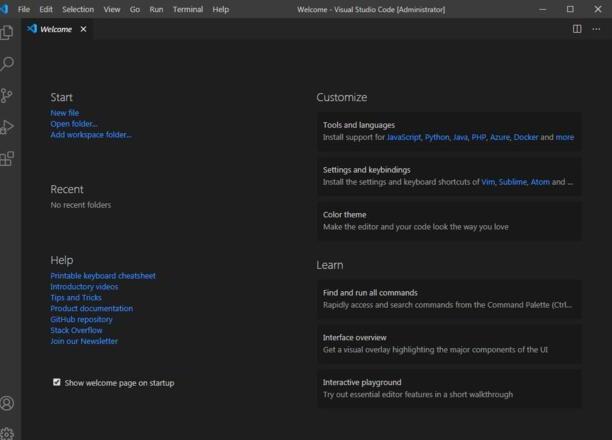Image resolution: width=612 pixels, height=440 pixels.
Task: Open the Interface overview card
Action: pos(449,344)
